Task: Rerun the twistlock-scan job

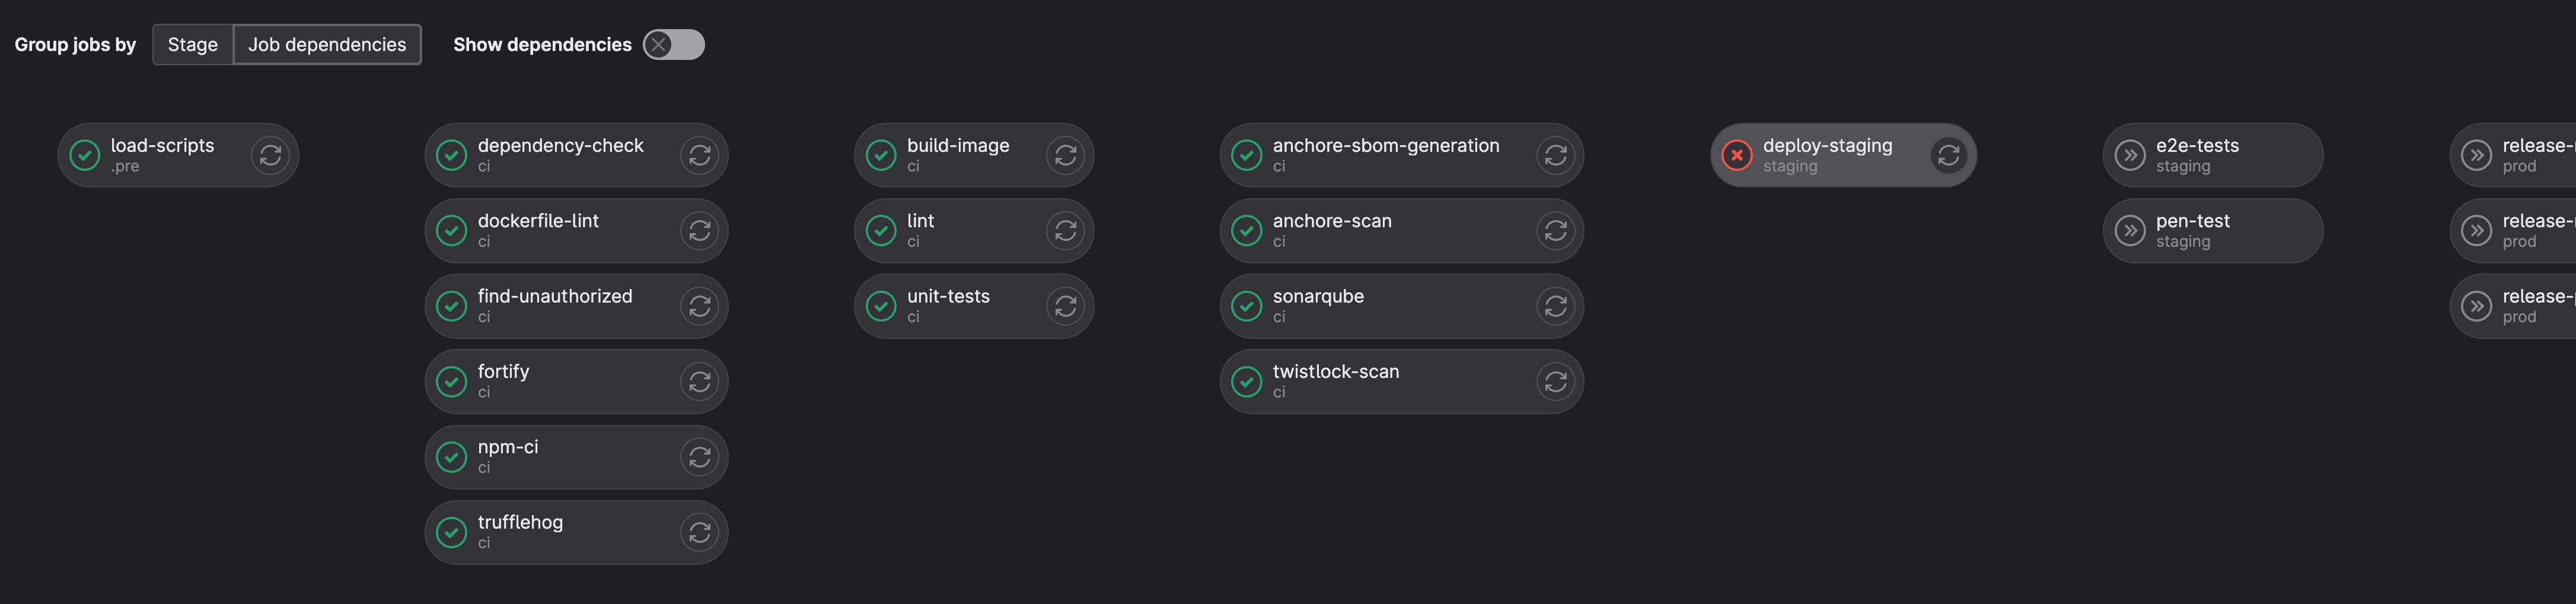Action: click(x=1555, y=382)
